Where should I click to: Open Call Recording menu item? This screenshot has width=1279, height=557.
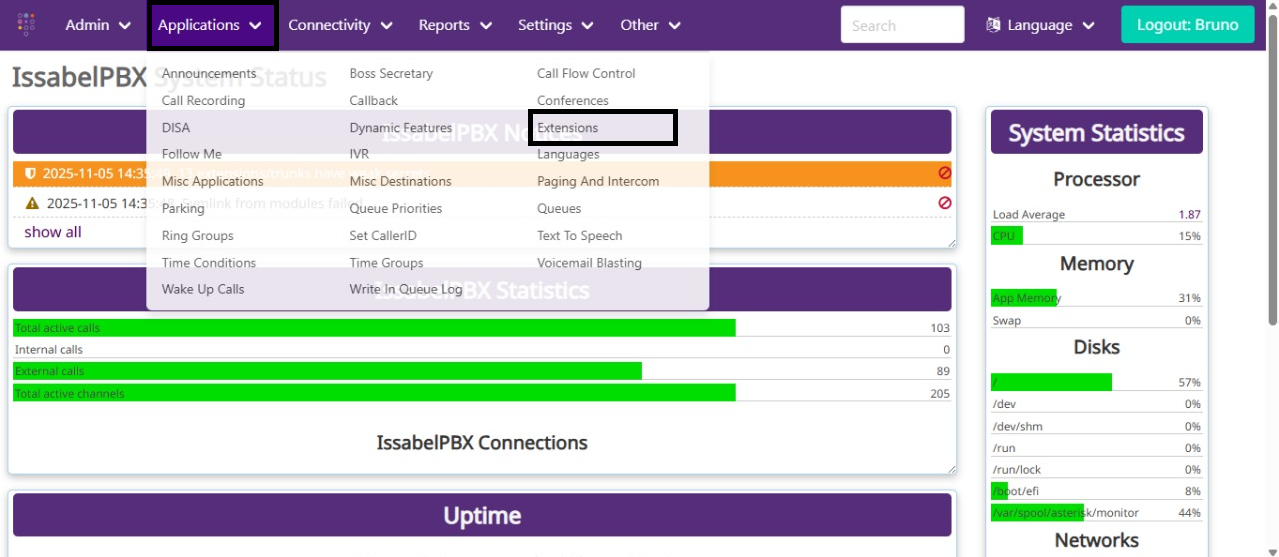point(203,101)
